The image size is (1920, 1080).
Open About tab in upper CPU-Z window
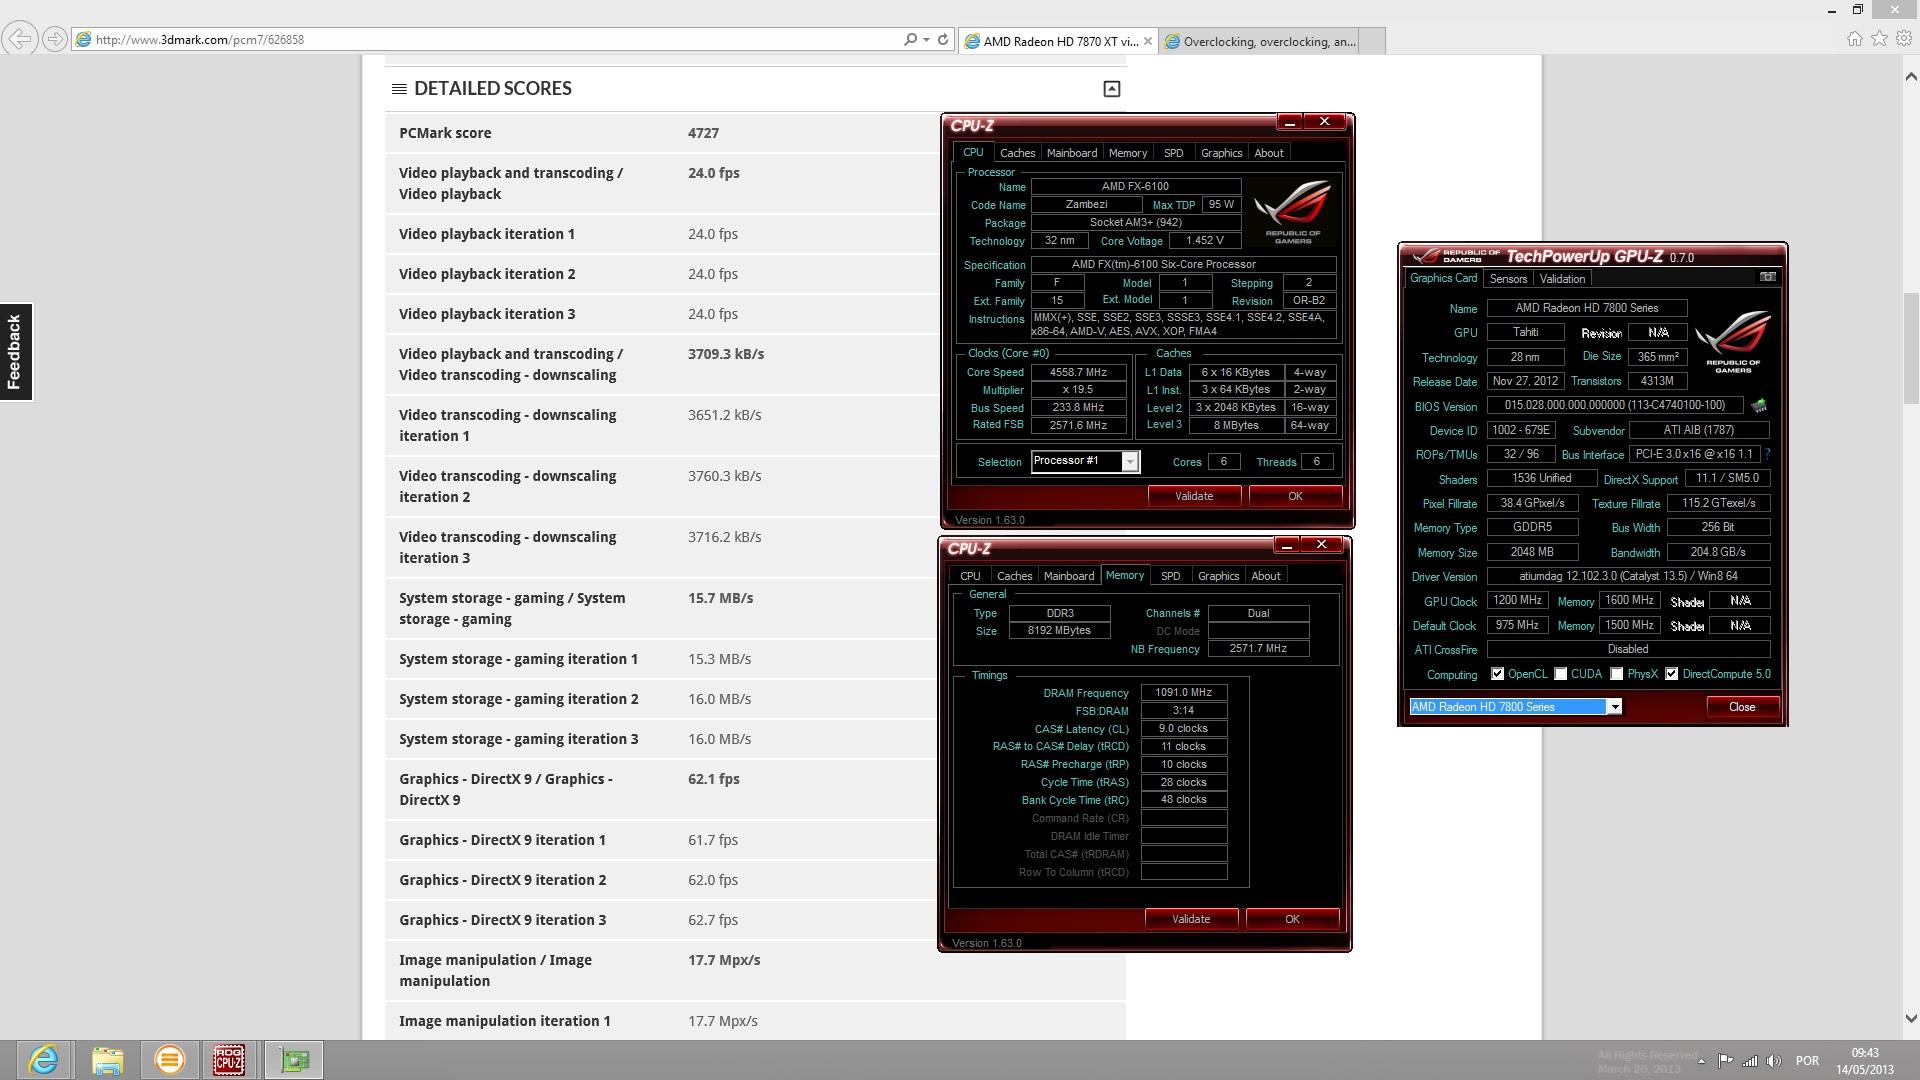(1268, 153)
